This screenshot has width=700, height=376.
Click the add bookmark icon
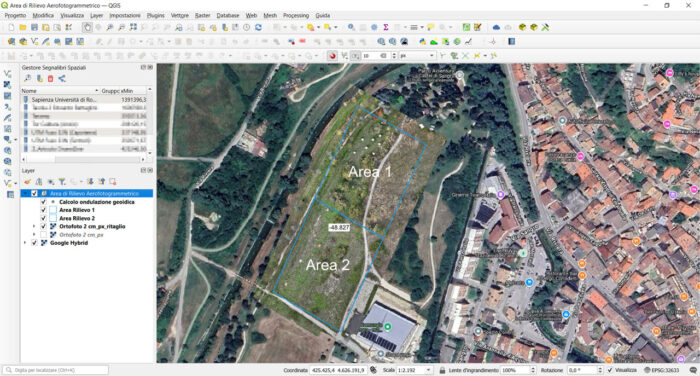(x=39, y=79)
